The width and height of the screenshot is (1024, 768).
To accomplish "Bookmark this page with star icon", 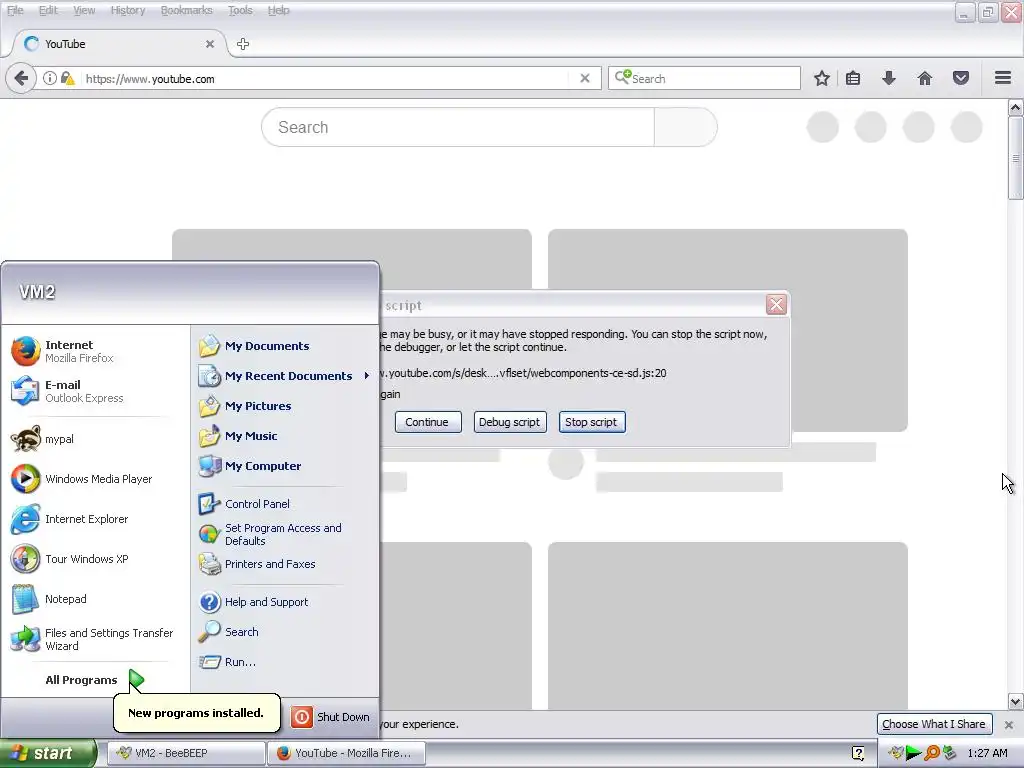I will [822, 78].
